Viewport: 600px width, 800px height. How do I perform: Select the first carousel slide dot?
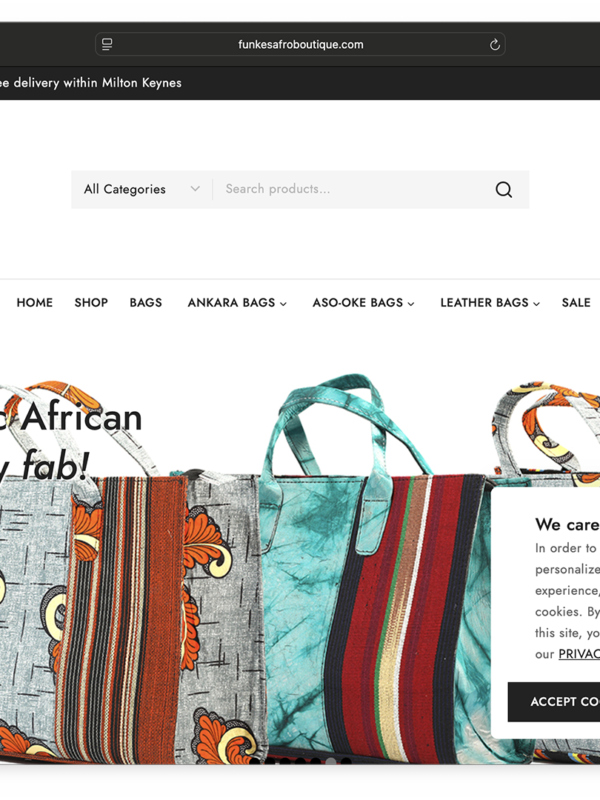point(255,761)
